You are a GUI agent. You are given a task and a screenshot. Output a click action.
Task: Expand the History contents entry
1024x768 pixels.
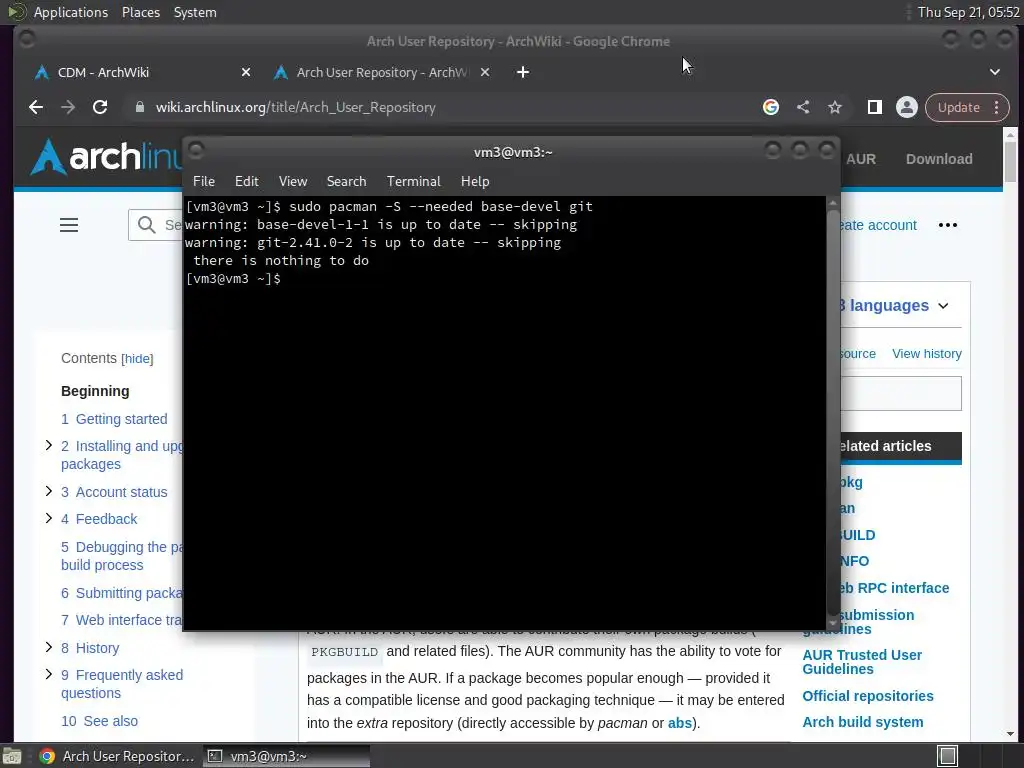(x=48, y=647)
